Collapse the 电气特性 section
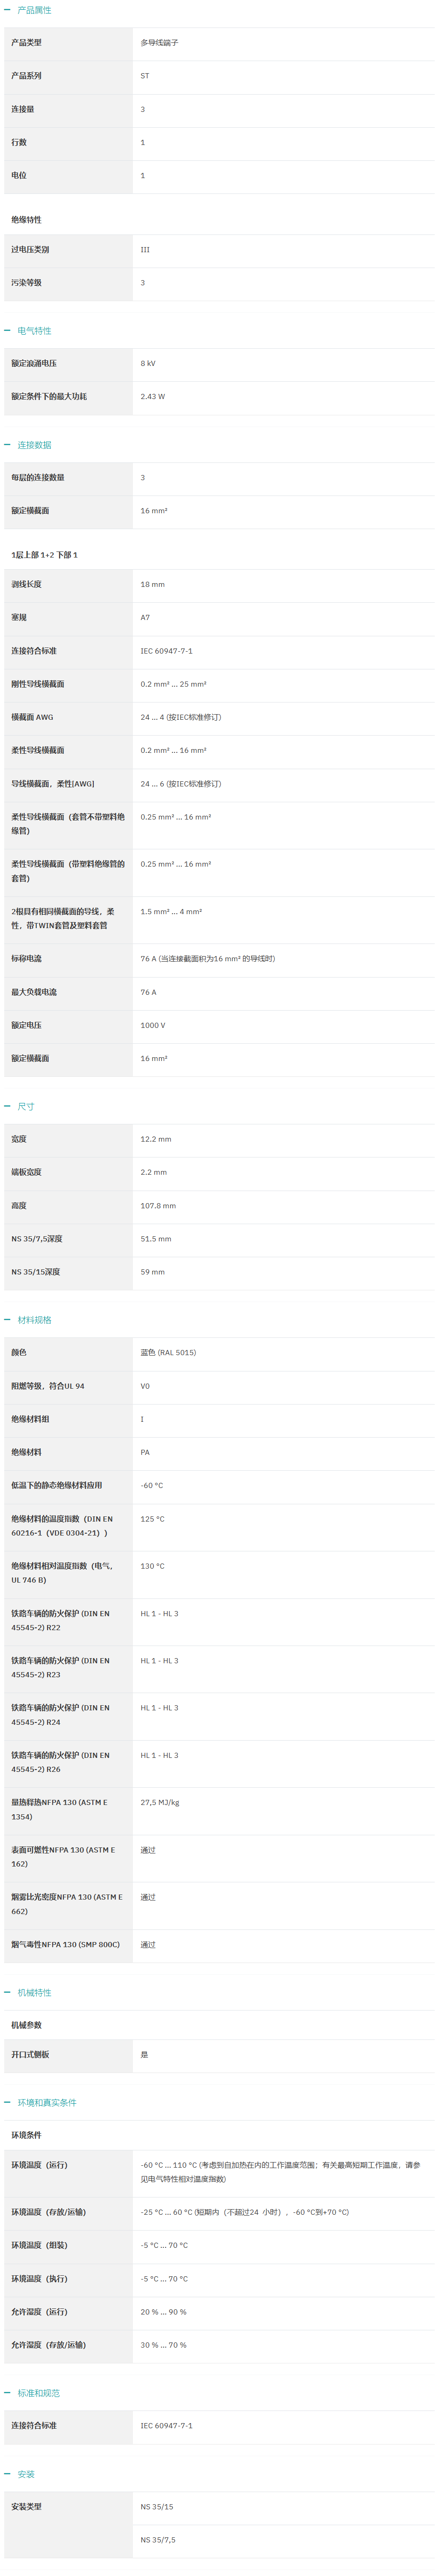 (x=7, y=331)
